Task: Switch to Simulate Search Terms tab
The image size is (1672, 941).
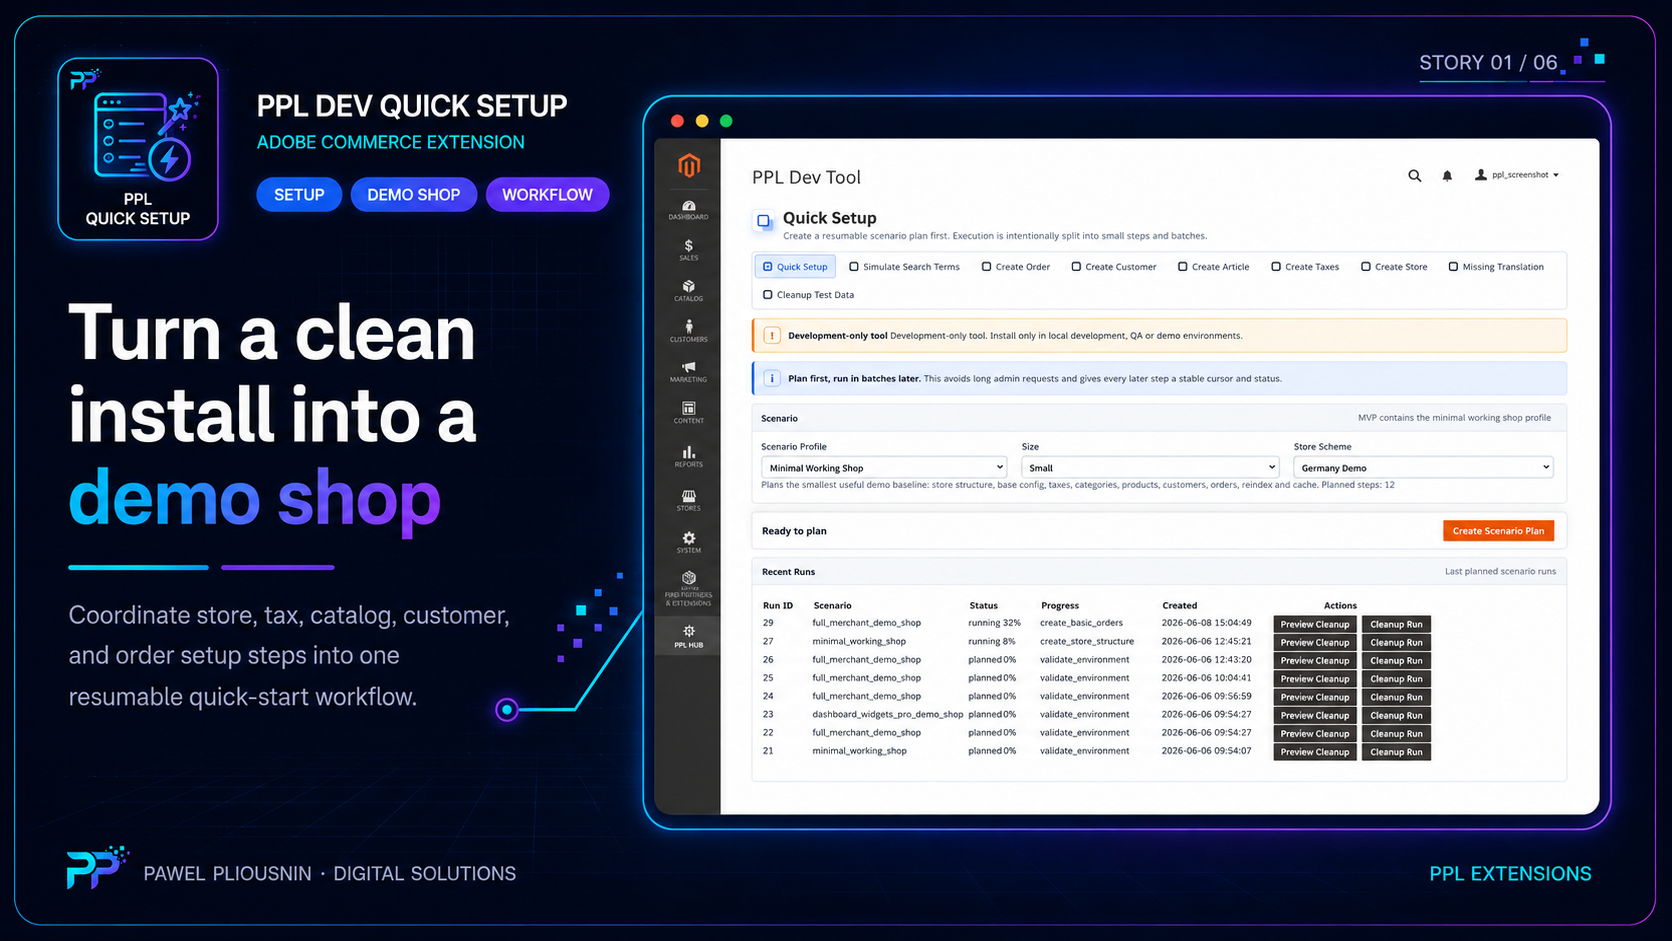Action: point(904,267)
